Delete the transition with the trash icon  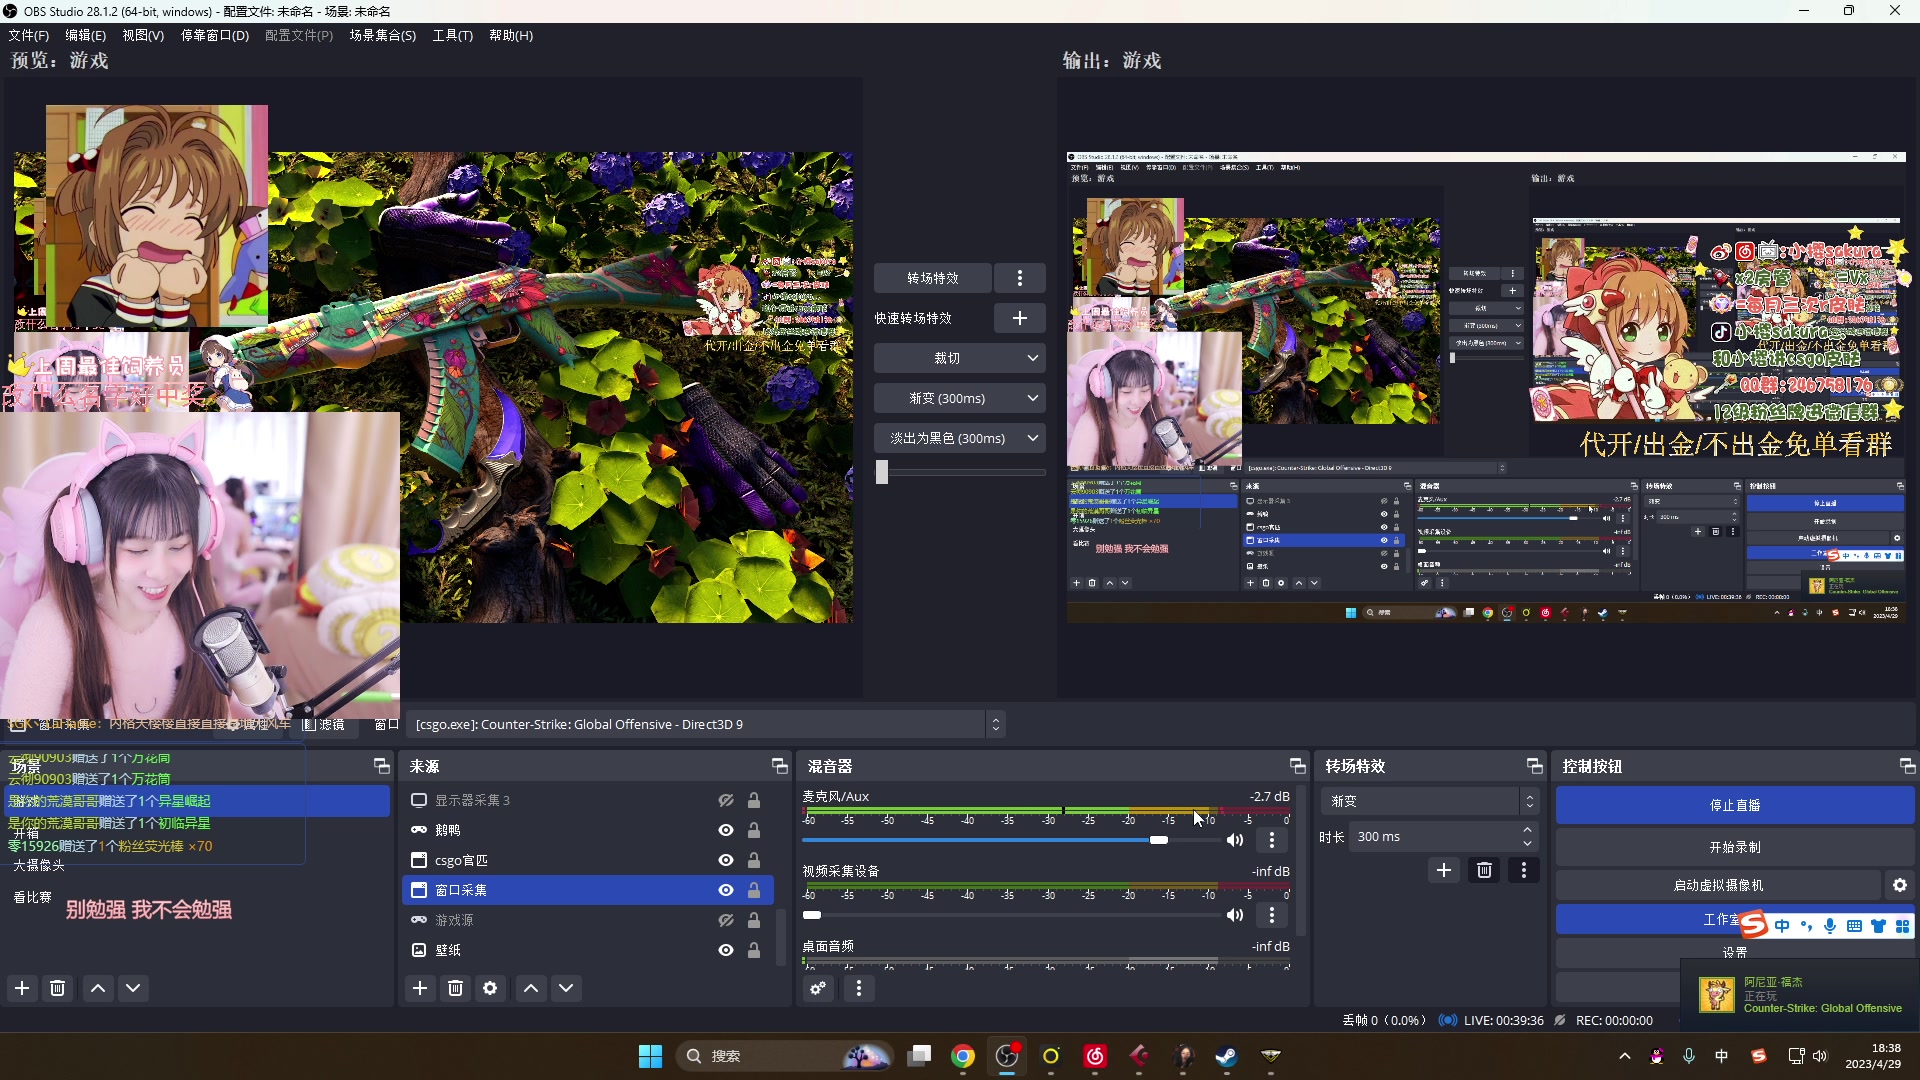tap(1484, 870)
